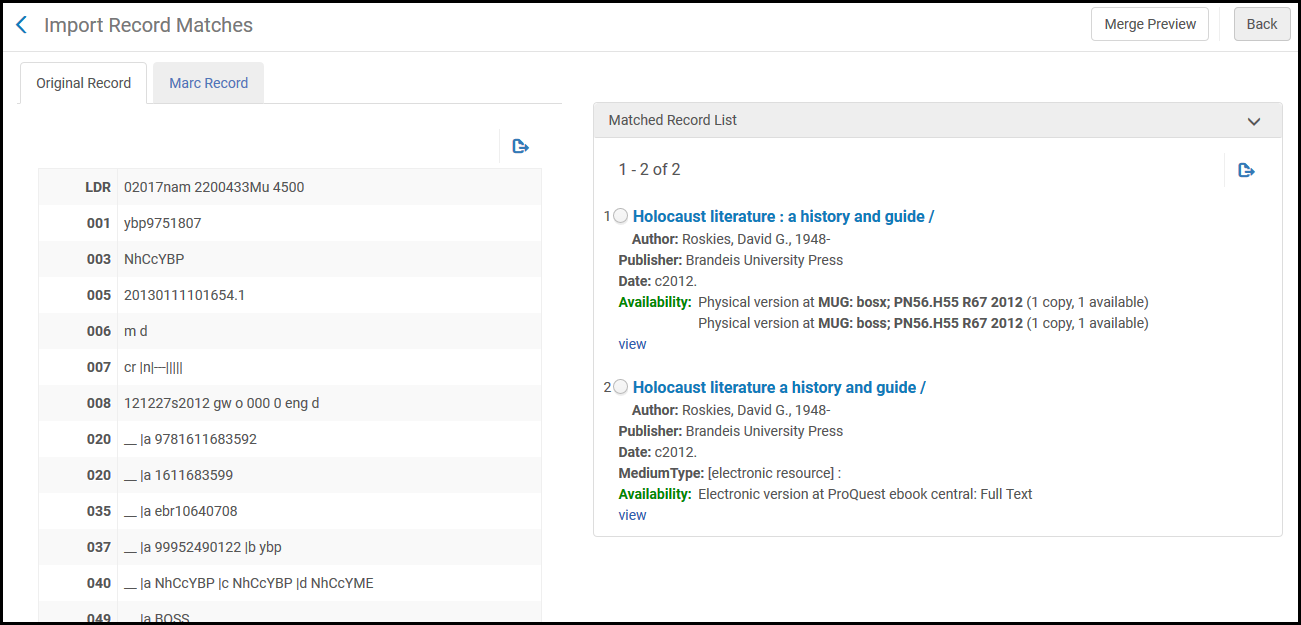Viewport: 1301px width, 625px height.
Task: Select the 040 field row with NhCcYME
Action: point(290,583)
